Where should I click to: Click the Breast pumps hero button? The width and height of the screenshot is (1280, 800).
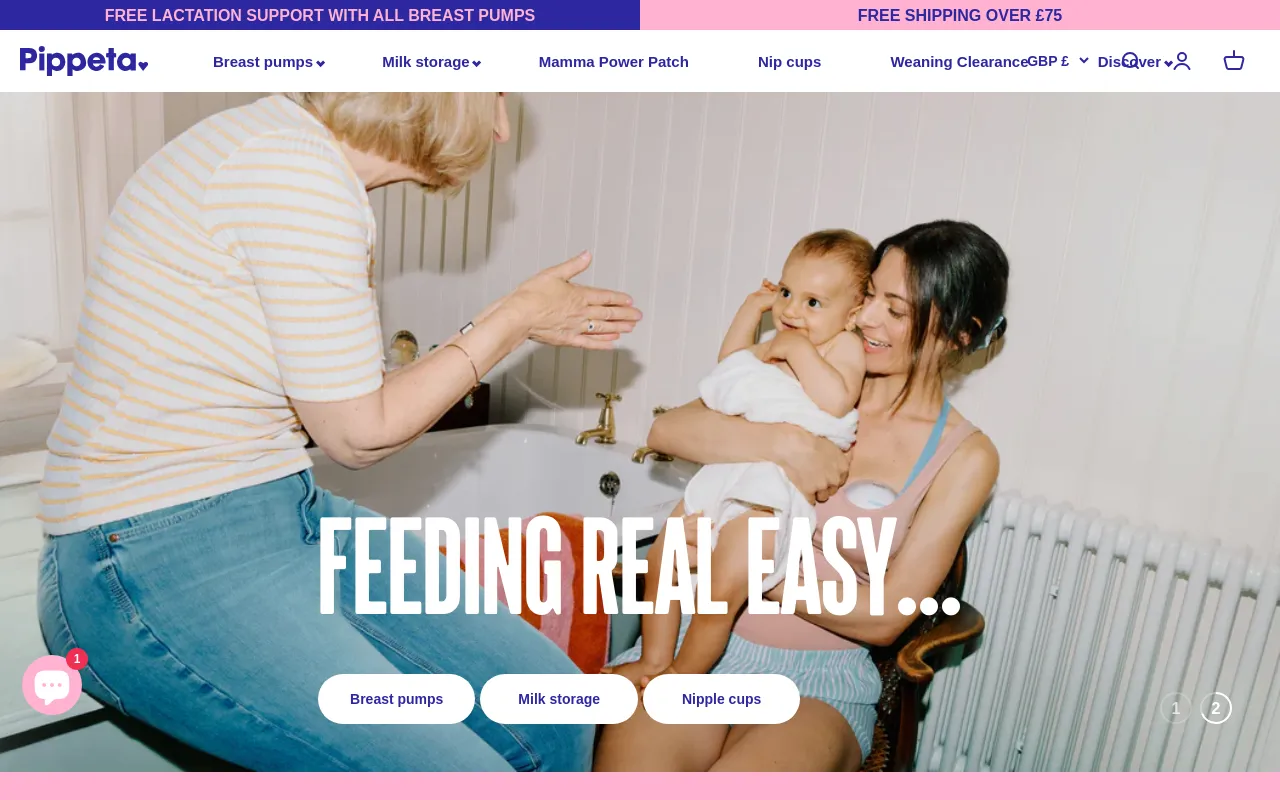pyautogui.click(x=396, y=699)
